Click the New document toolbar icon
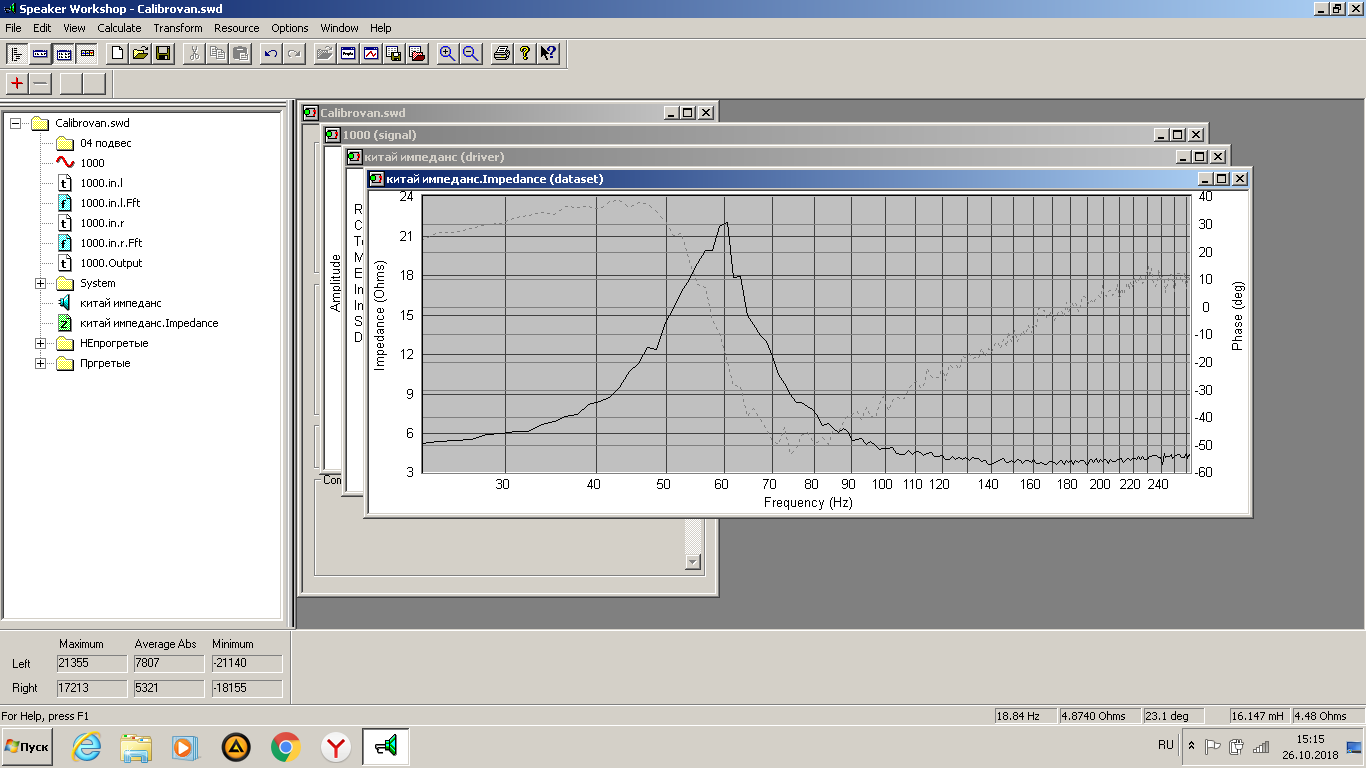 coord(117,54)
